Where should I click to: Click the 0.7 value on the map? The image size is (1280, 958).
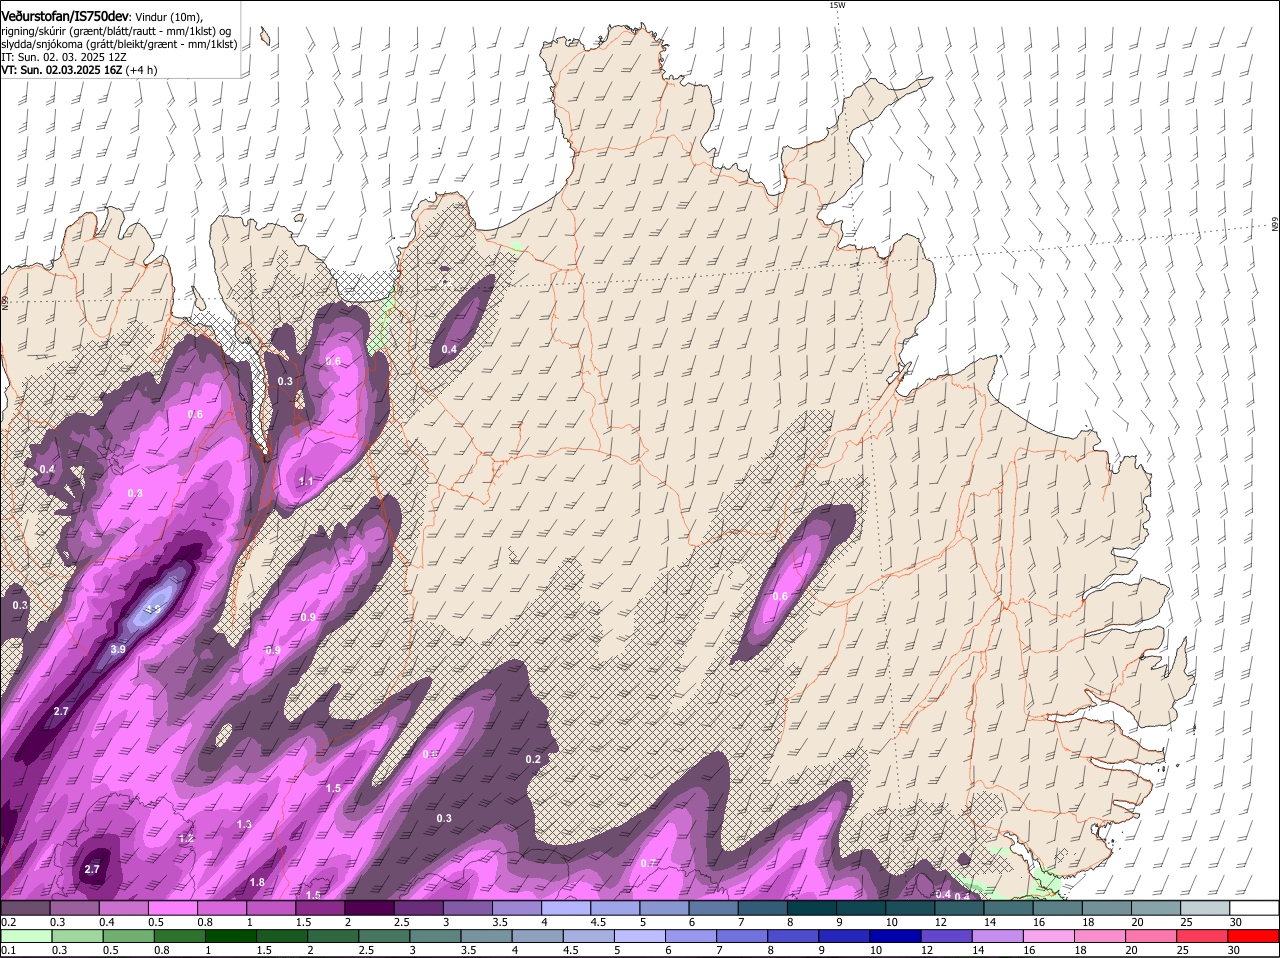pyautogui.click(x=648, y=863)
